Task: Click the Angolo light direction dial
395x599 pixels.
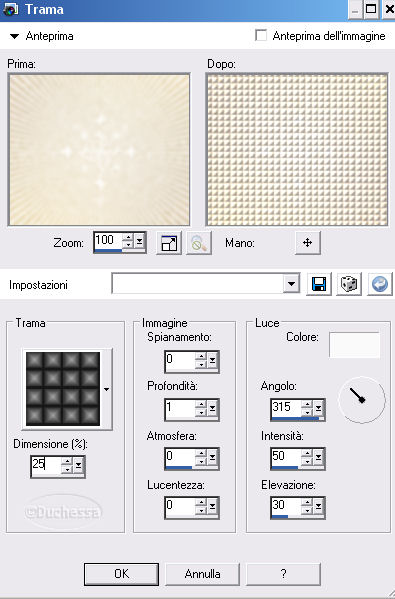Action: pyautogui.click(x=361, y=400)
